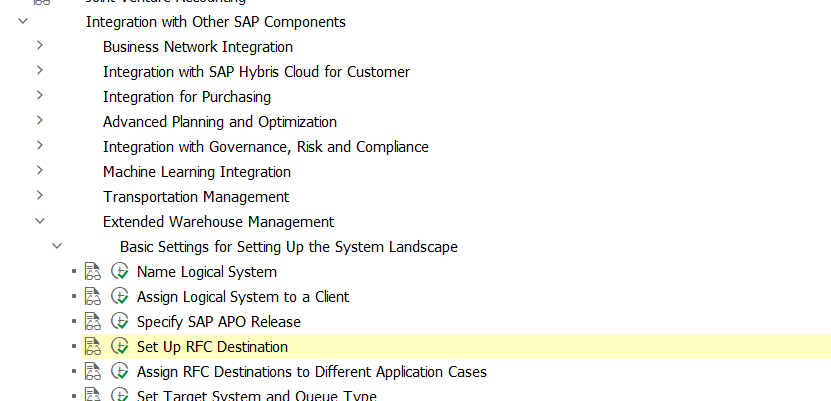Click highlighted Set Up RFC Destination text
Screen dimensions: 831x401
point(213,346)
